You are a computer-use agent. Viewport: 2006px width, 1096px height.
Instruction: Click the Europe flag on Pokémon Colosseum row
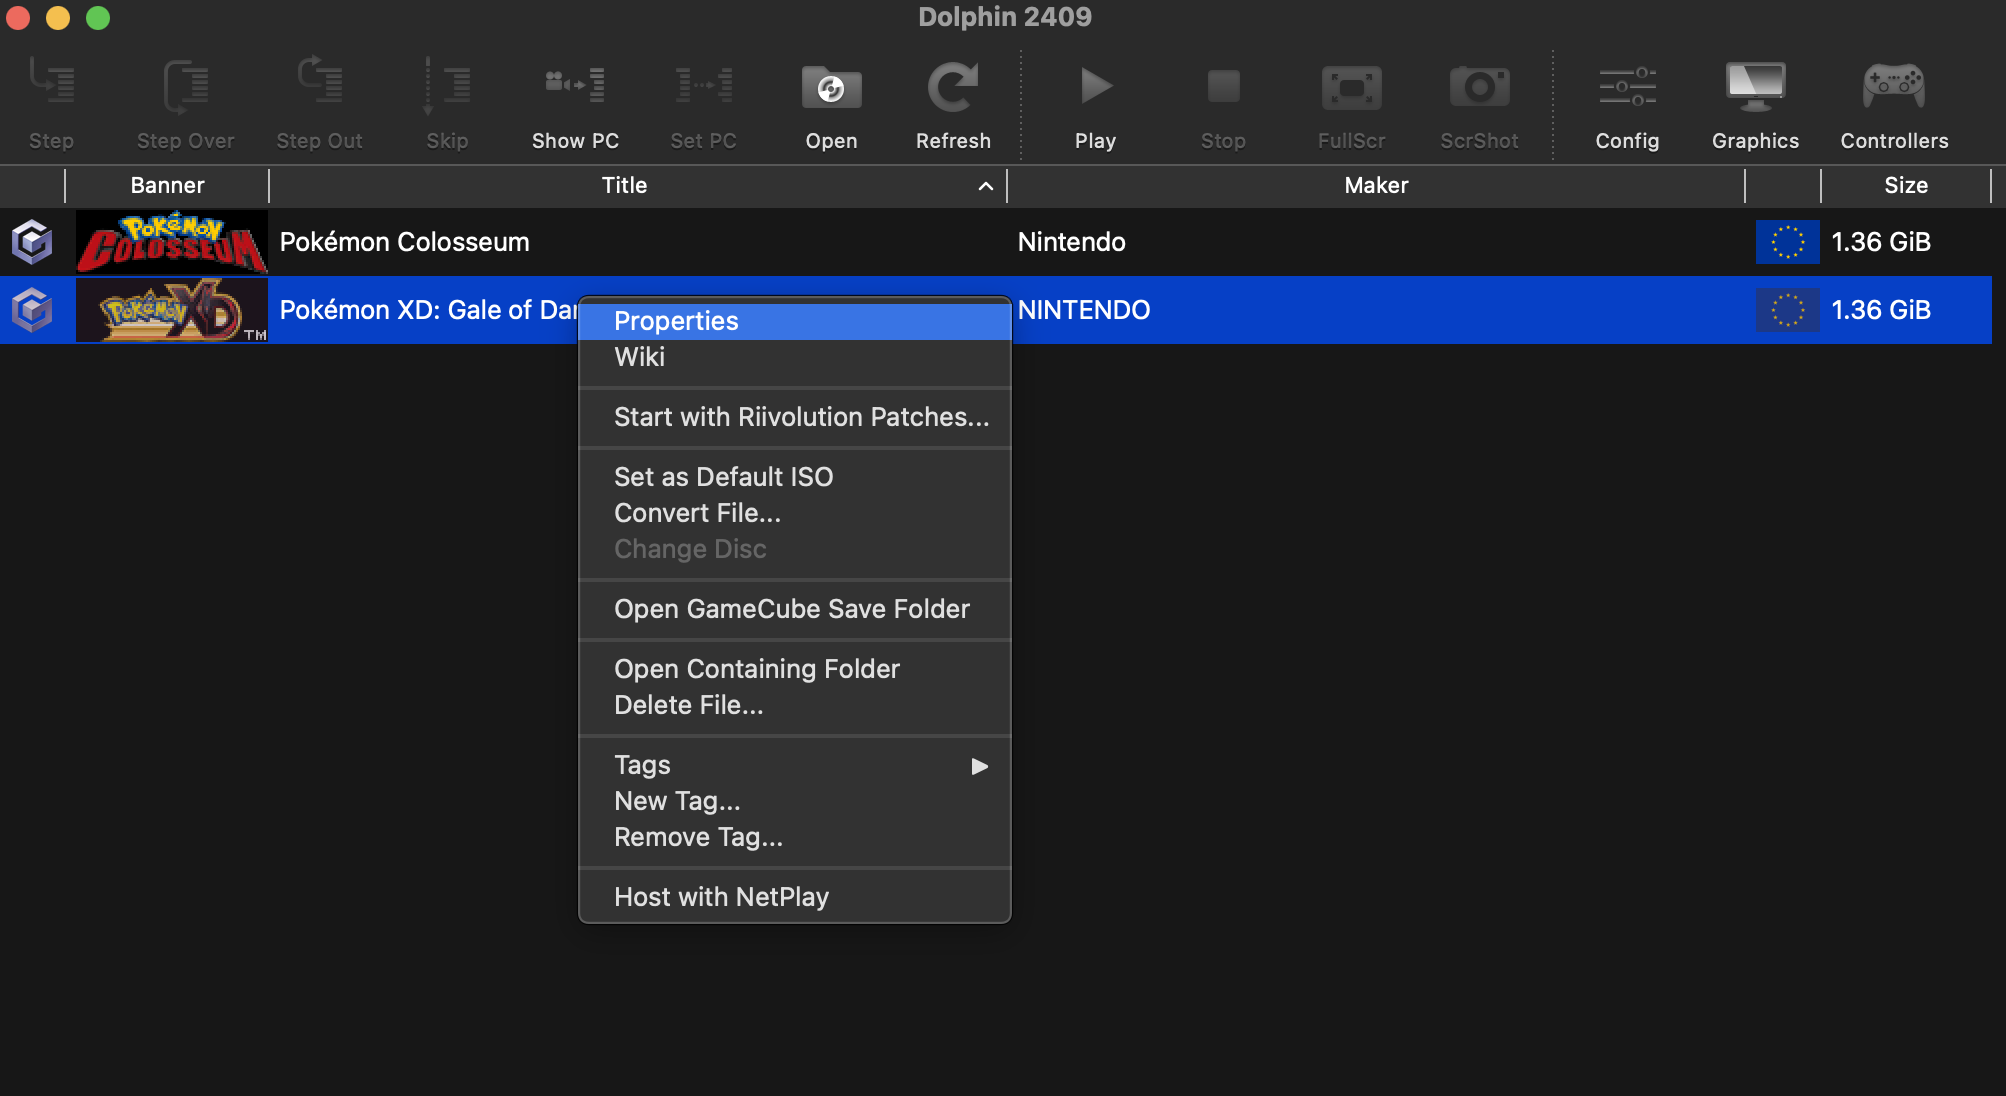pos(1787,242)
